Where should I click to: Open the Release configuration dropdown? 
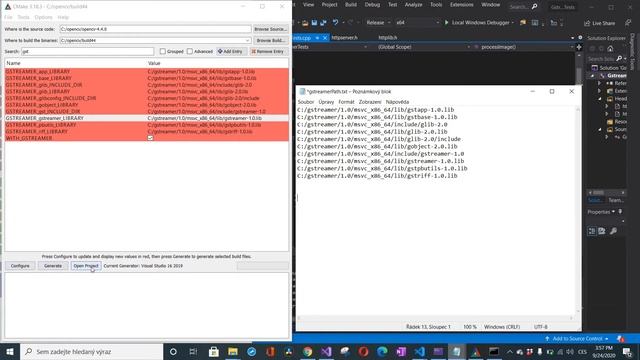tap(389, 23)
